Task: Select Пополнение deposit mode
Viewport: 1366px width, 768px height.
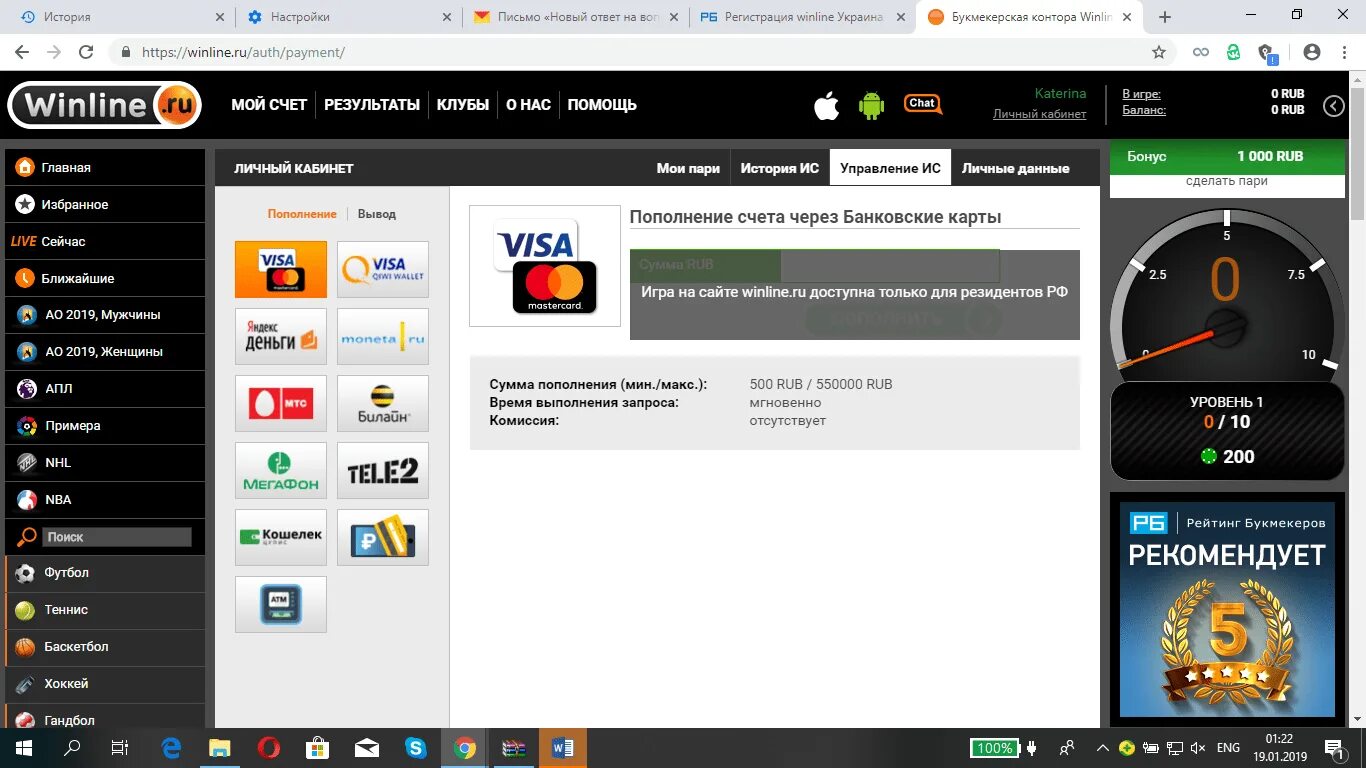Action: [x=302, y=214]
